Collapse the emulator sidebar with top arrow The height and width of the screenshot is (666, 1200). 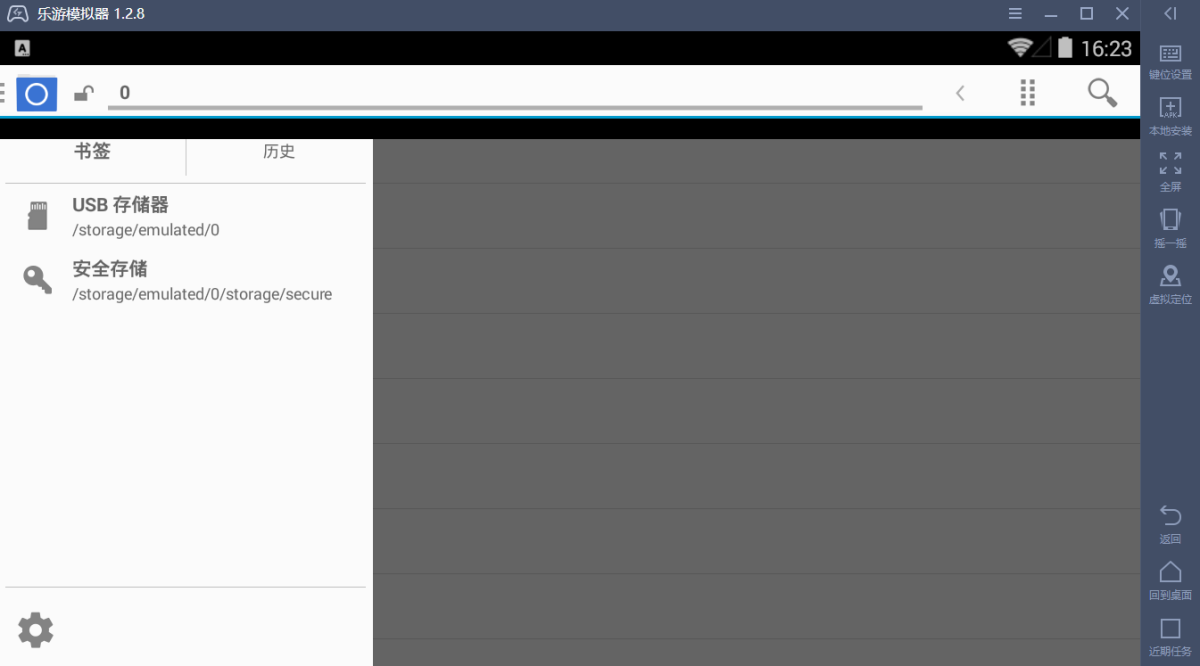coord(1170,14)
